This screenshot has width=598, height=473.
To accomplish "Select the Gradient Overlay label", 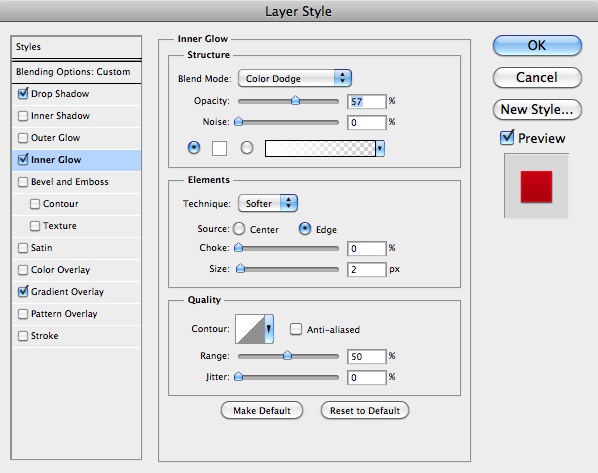I will [68, 291].
